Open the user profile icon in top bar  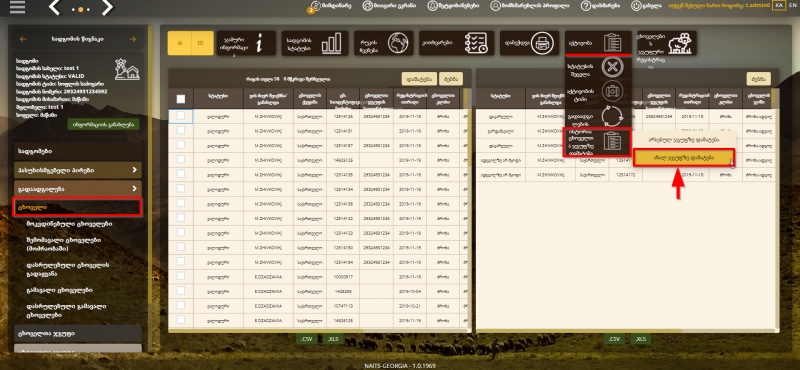(495, 6)
